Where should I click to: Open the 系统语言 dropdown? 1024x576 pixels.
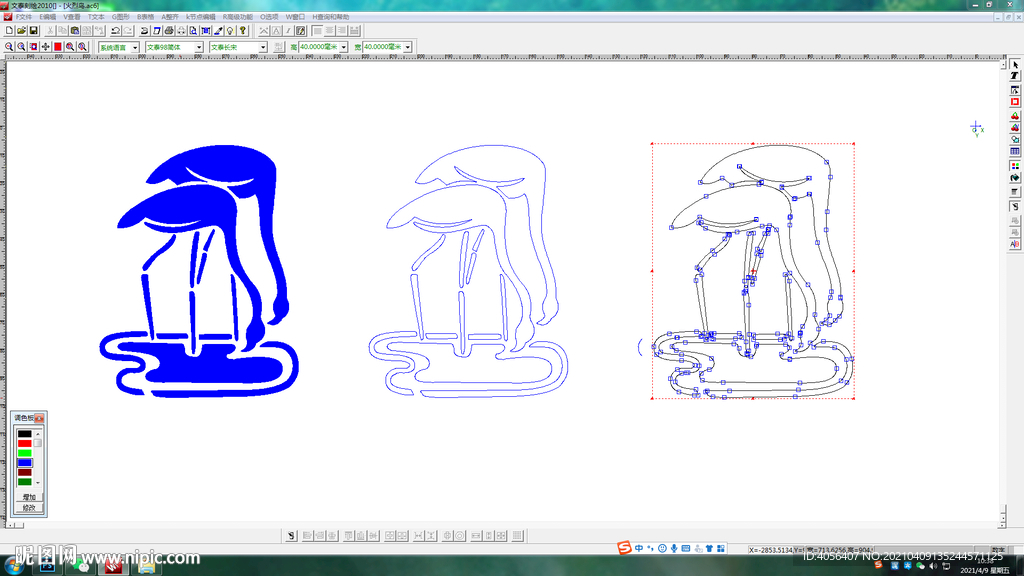[x=135, y=47]
